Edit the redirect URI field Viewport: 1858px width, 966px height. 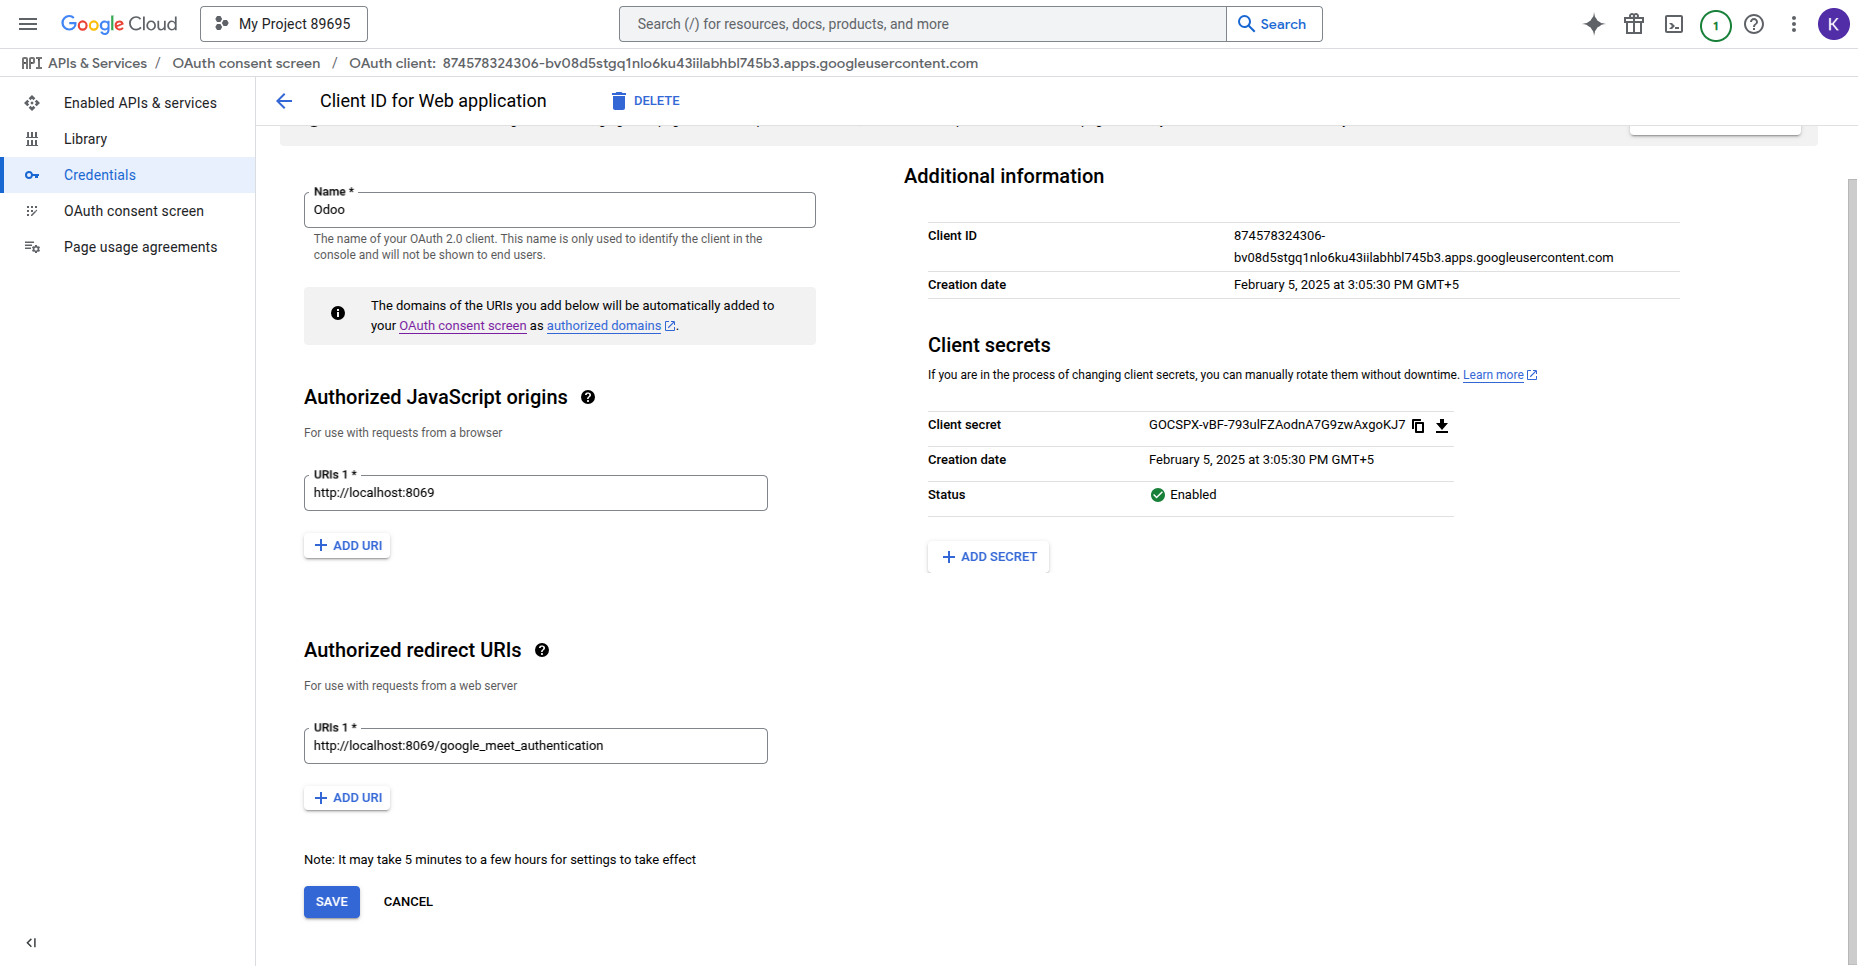pos(536,746)
